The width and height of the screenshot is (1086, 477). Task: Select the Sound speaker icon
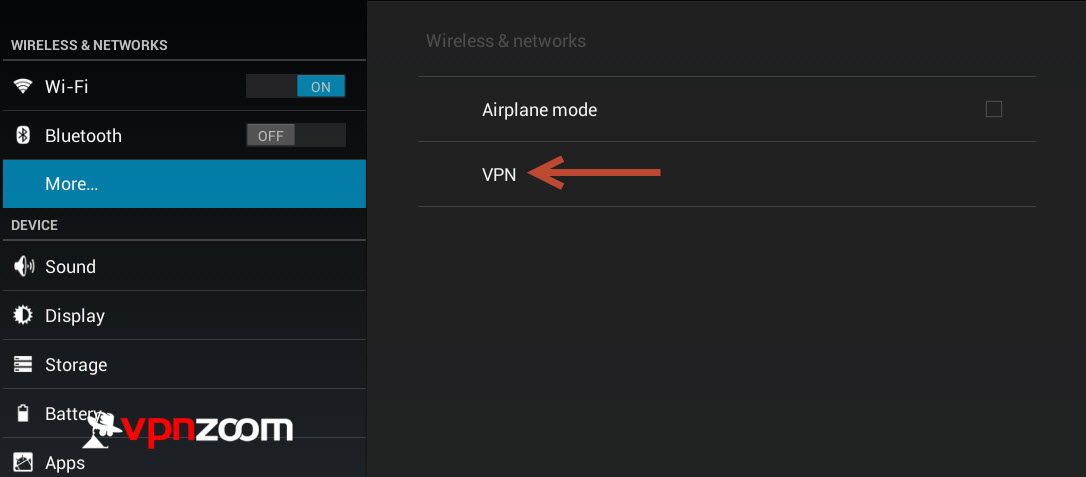[24, 267]
